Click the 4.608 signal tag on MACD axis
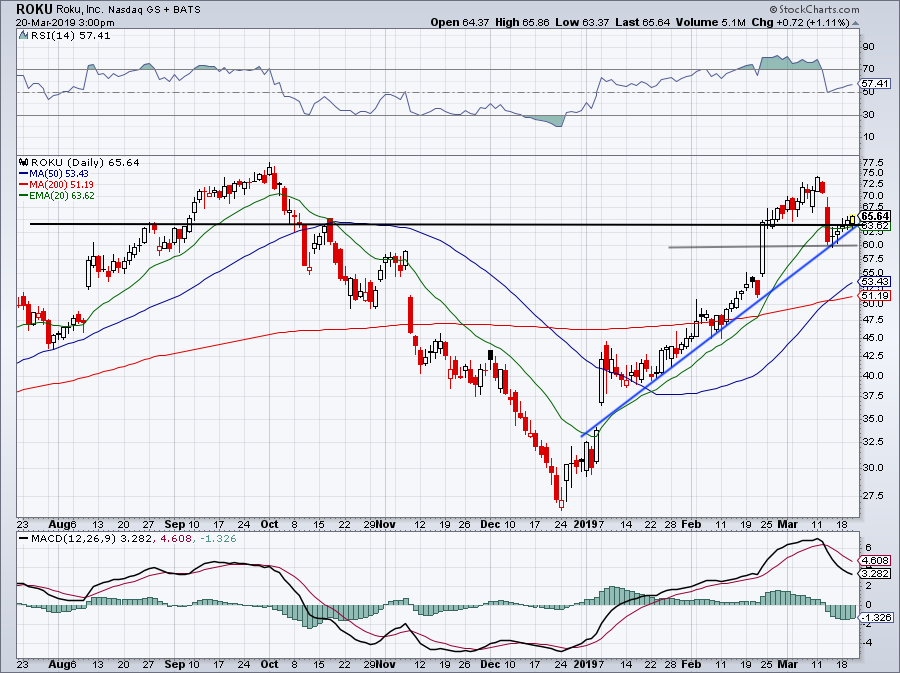 pos(875,561)
